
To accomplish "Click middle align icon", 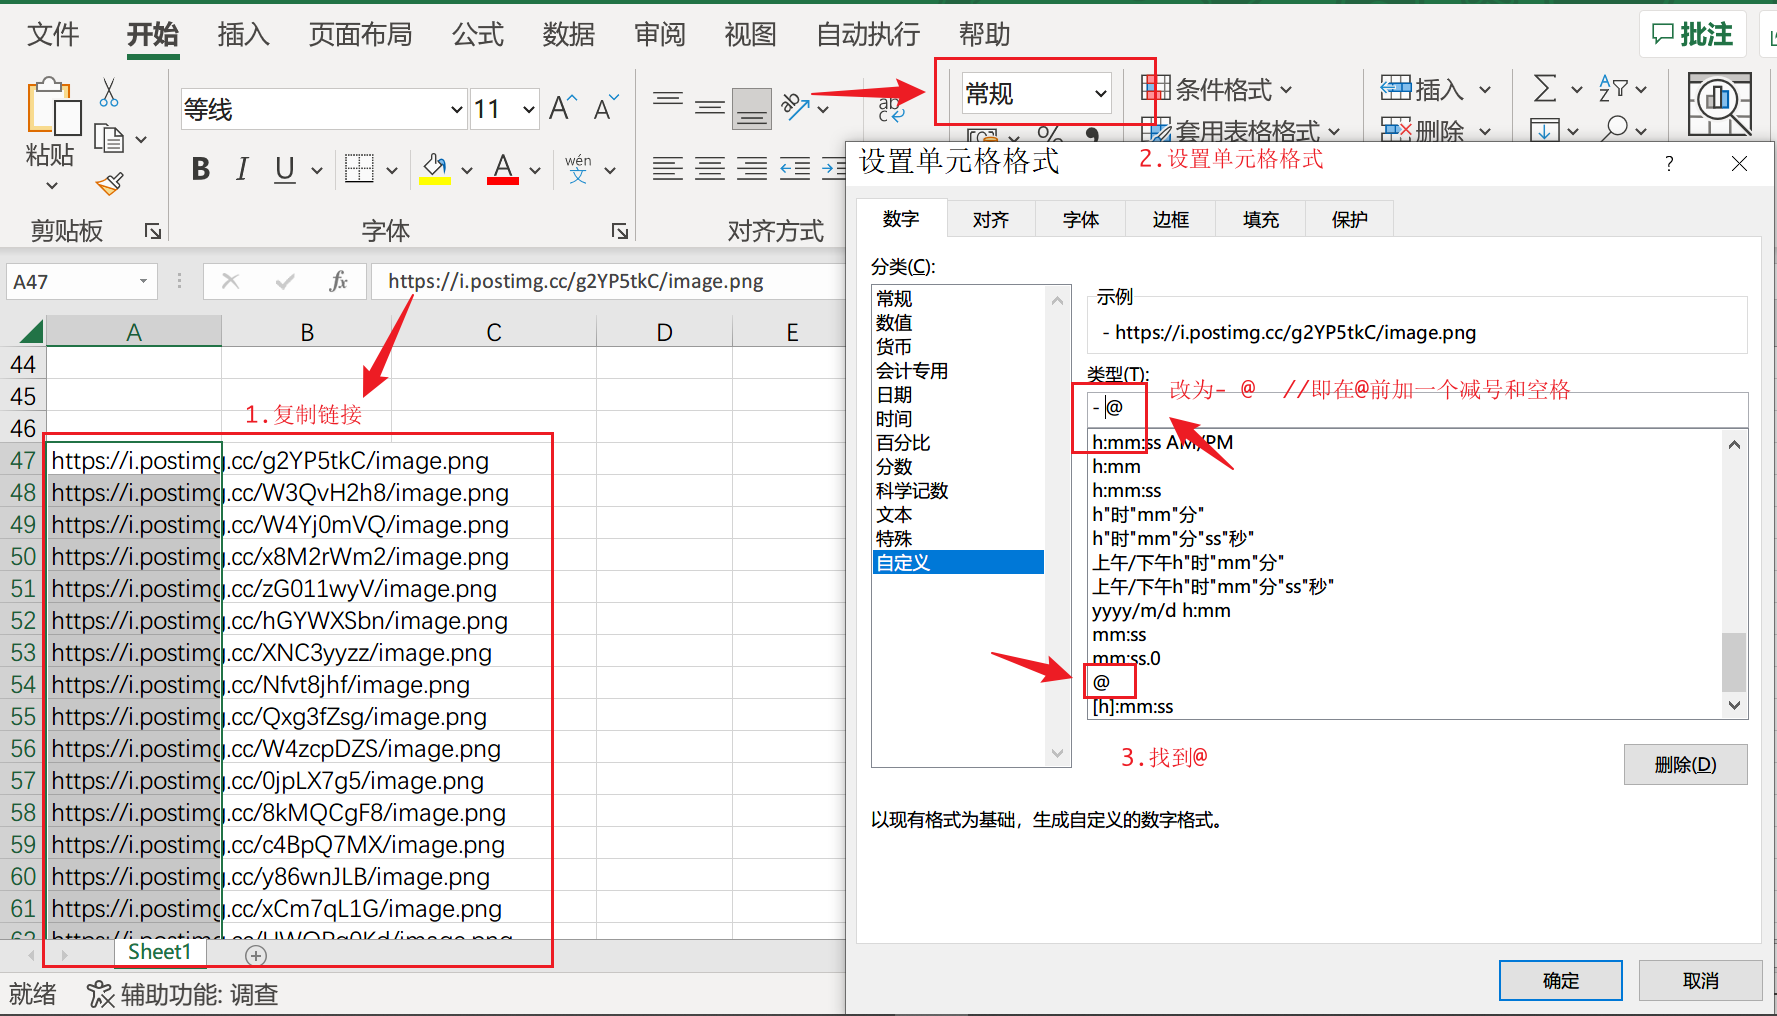I will (710, 107).
